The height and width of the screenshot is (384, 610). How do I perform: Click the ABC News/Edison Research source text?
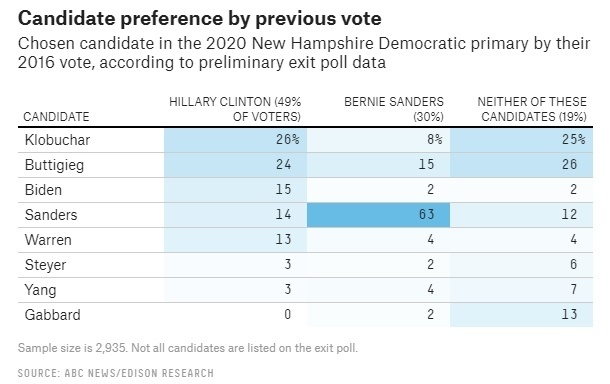[116, 373]
